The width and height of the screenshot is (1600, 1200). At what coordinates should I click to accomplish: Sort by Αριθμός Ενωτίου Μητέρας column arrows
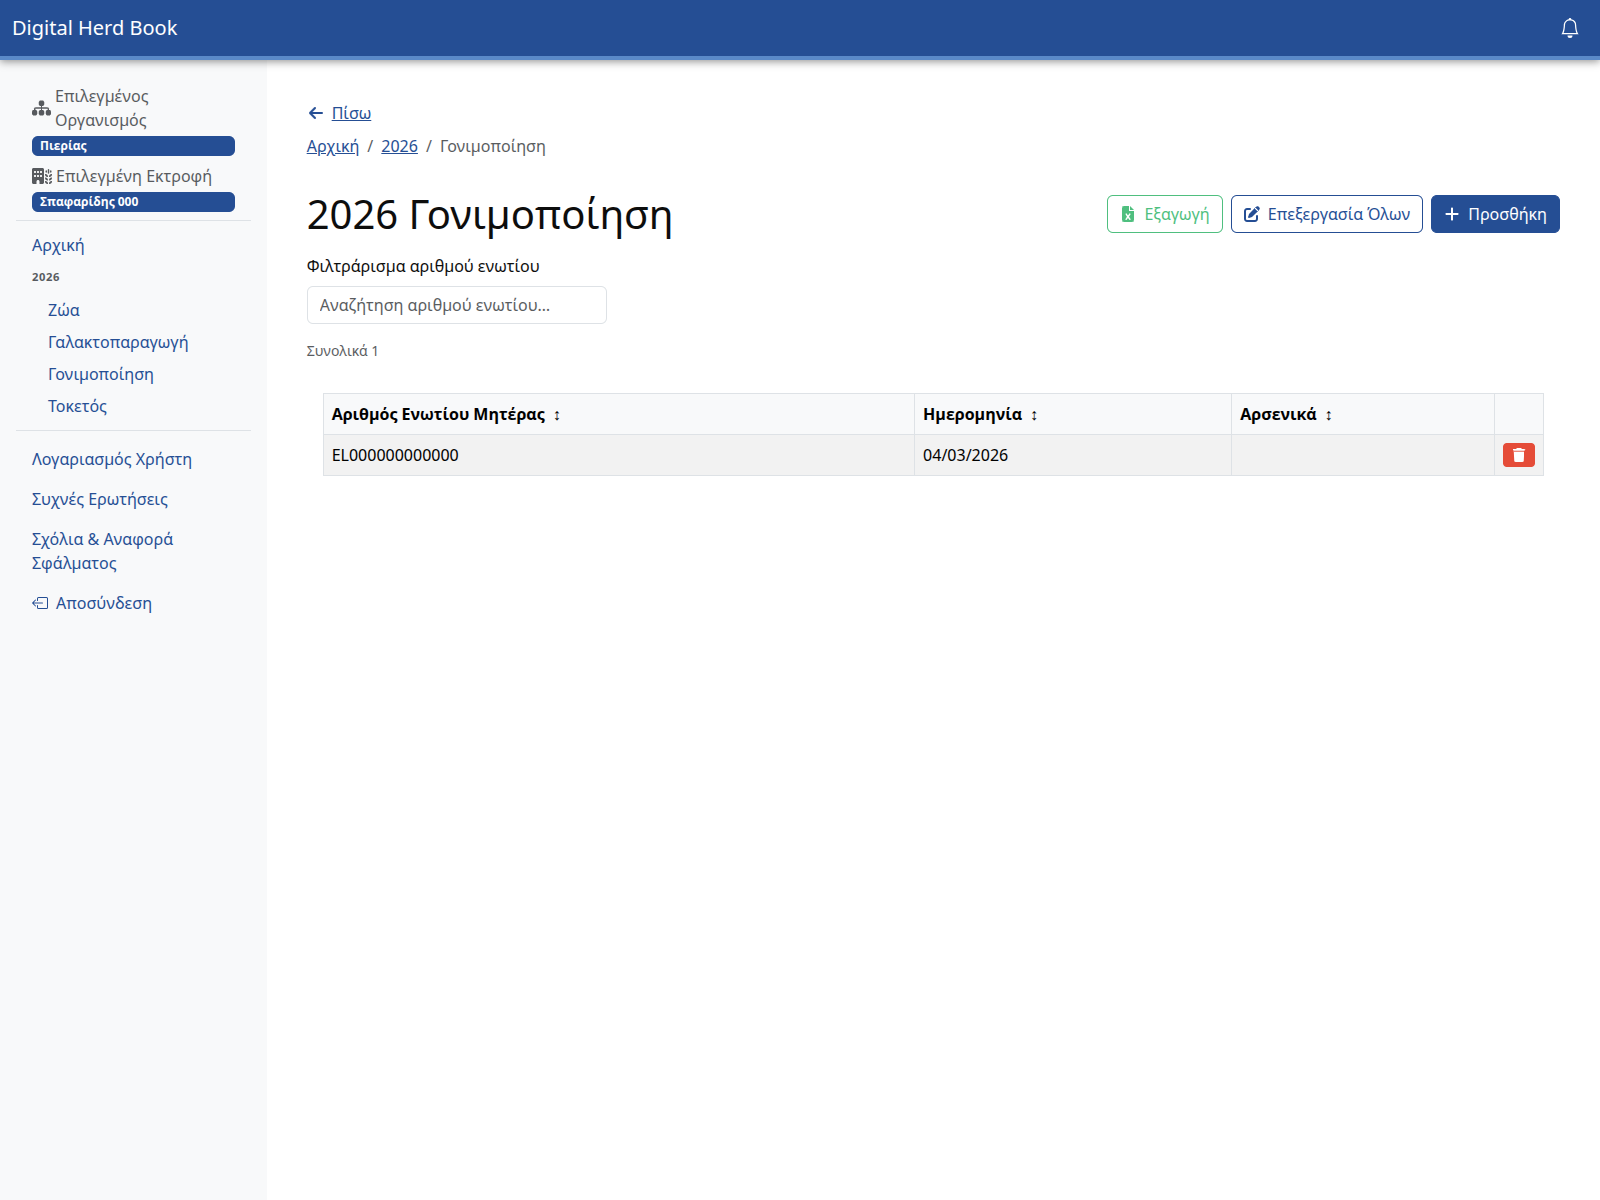(557, 415)
